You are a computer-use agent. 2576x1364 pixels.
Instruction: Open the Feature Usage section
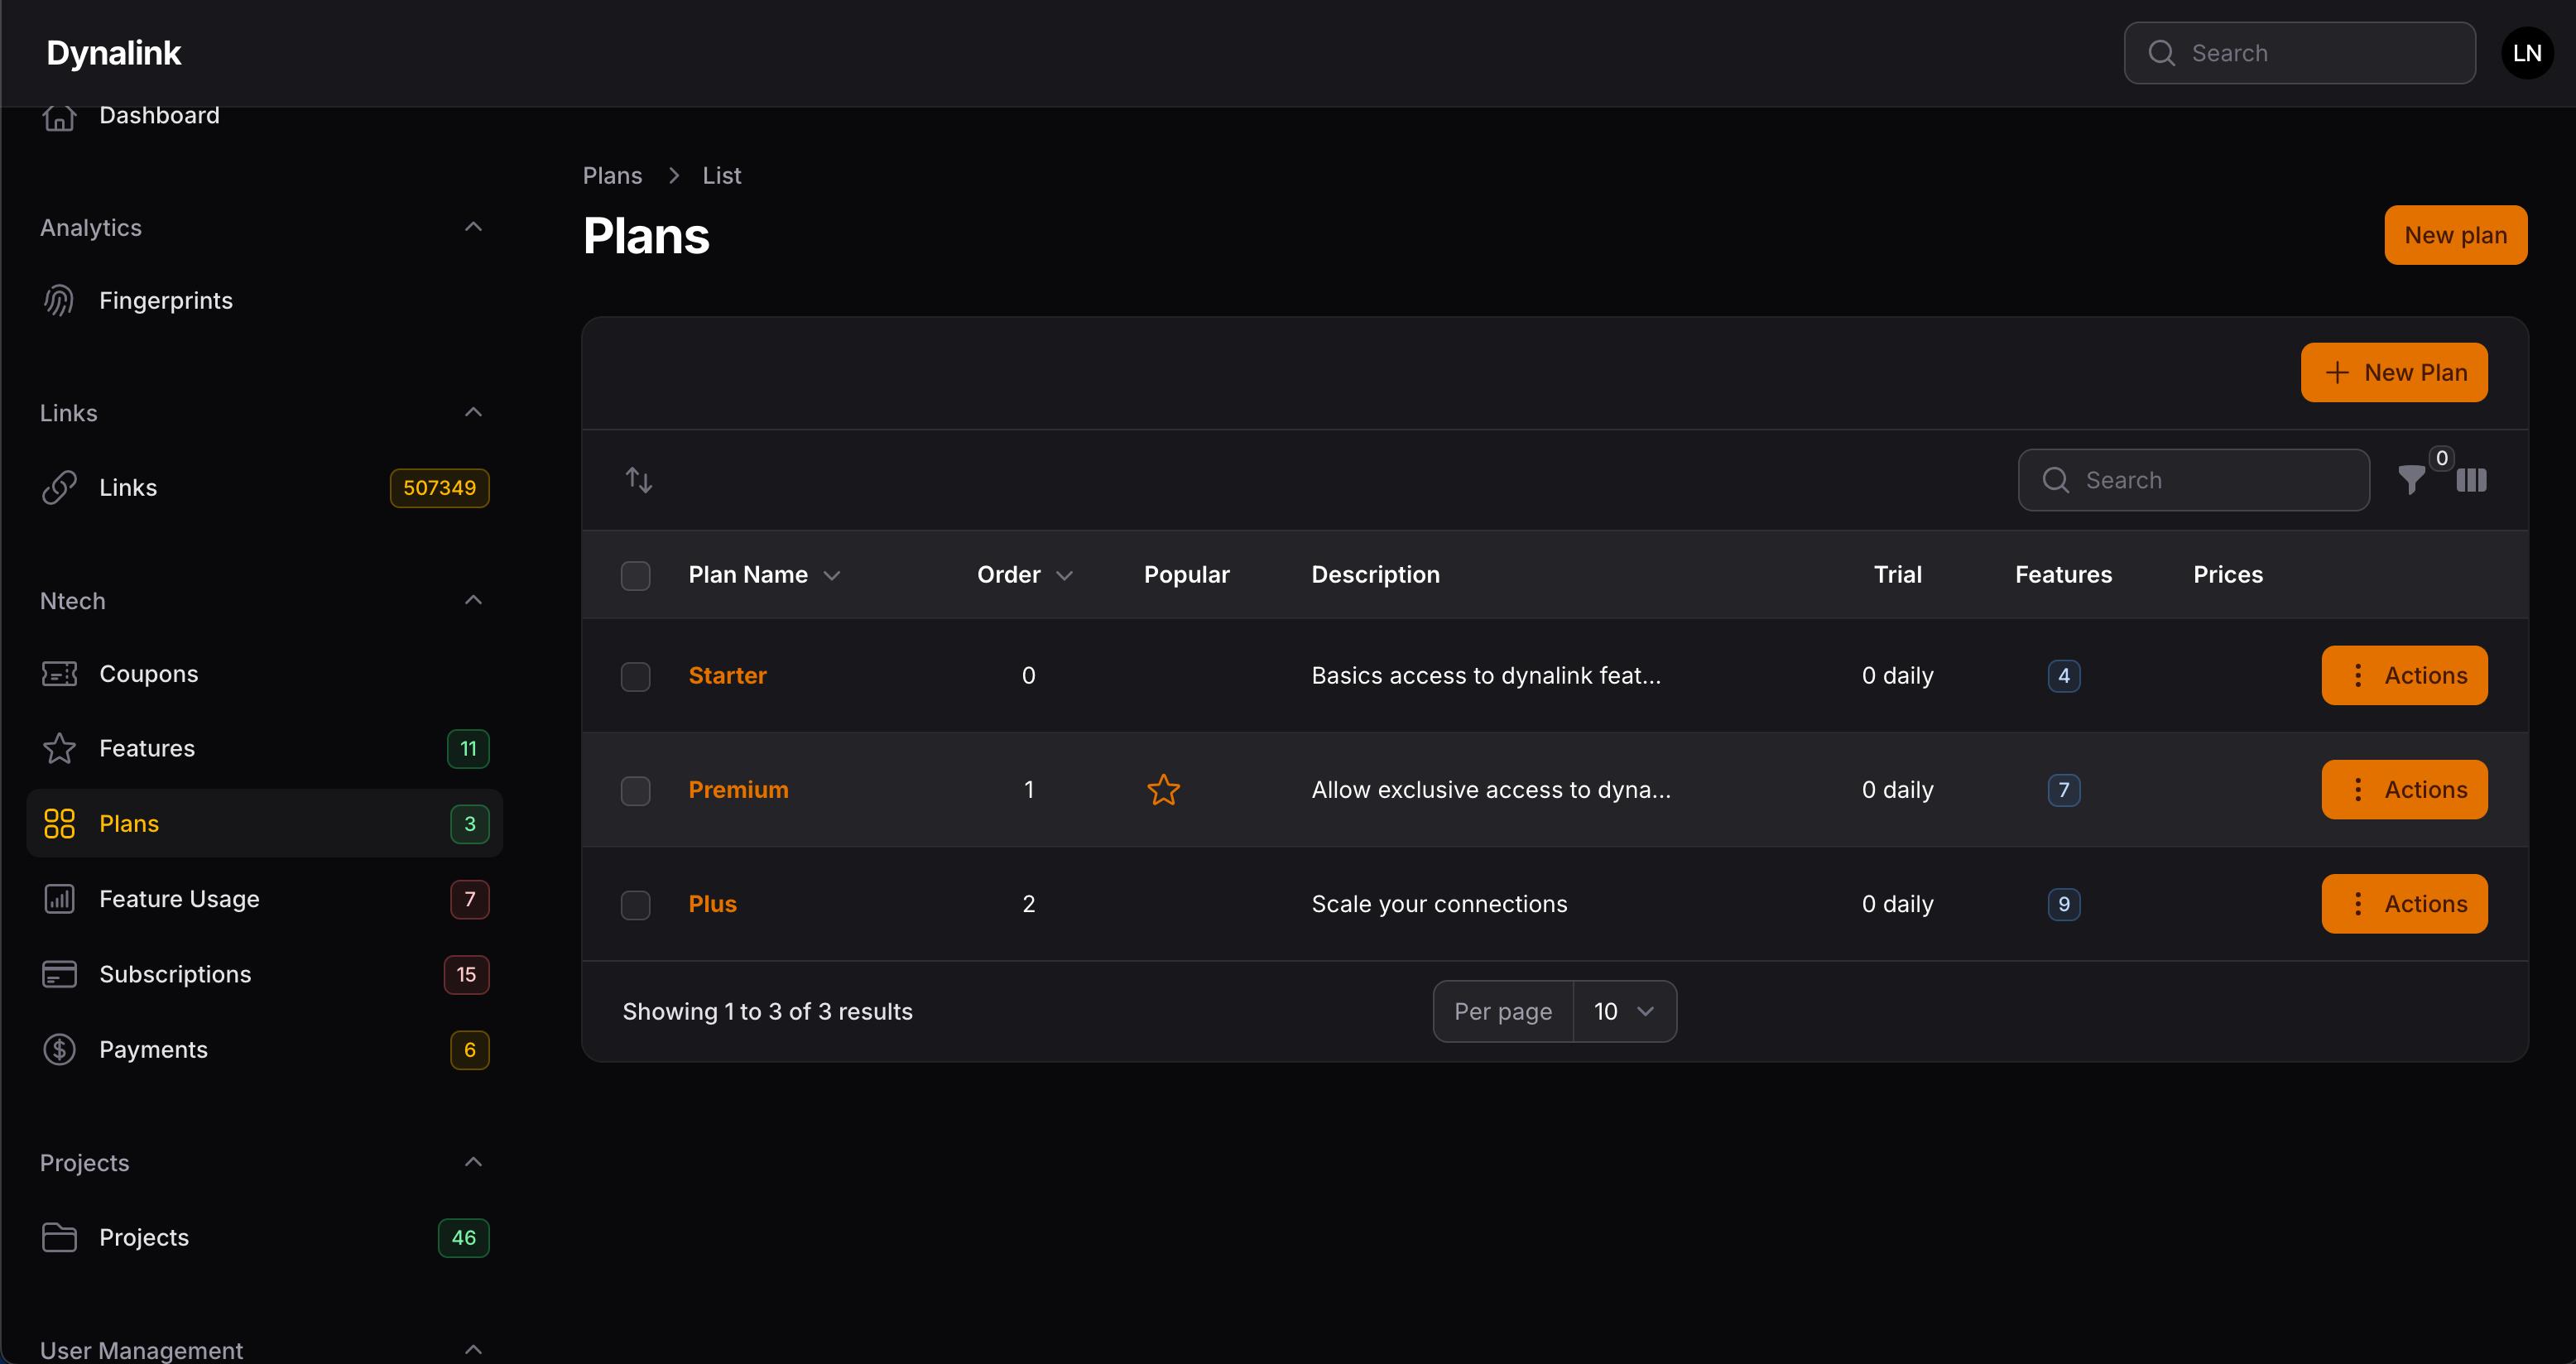point(180,899)
